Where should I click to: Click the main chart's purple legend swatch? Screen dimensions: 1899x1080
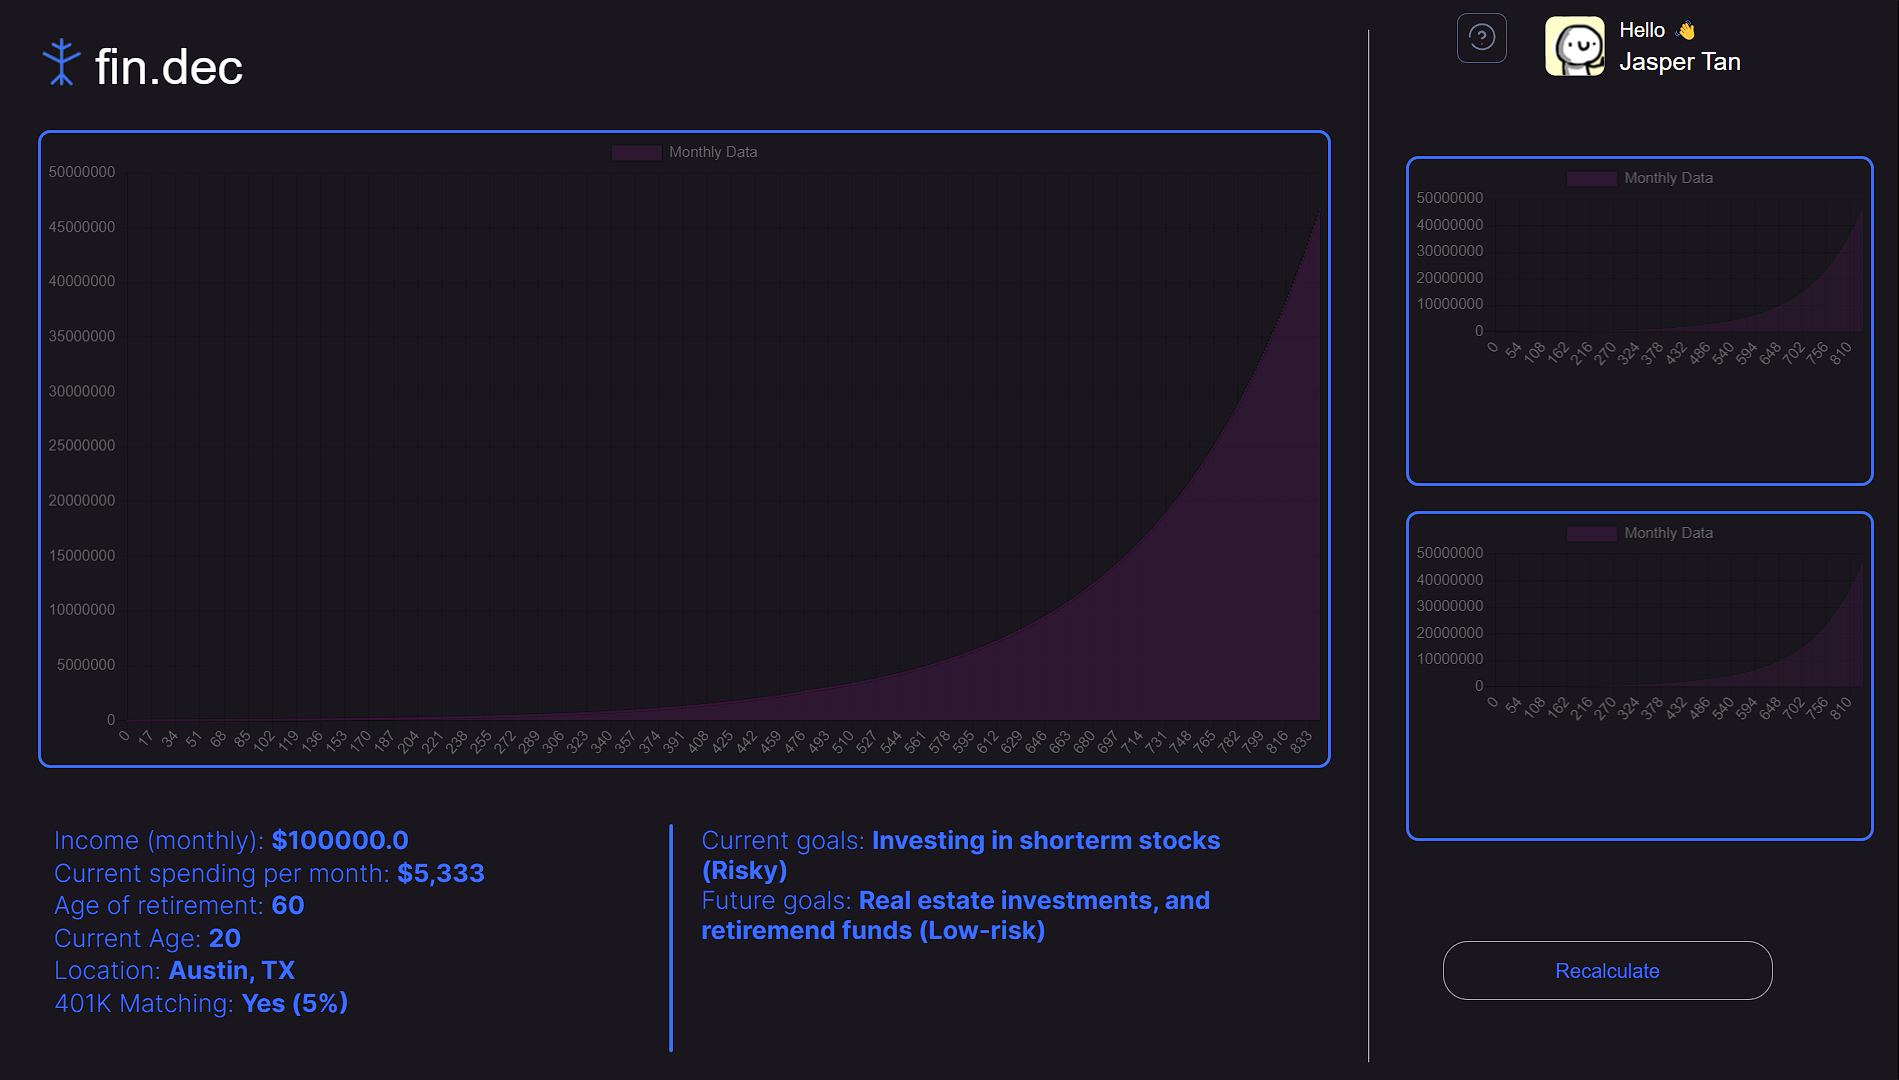point(636,153)
